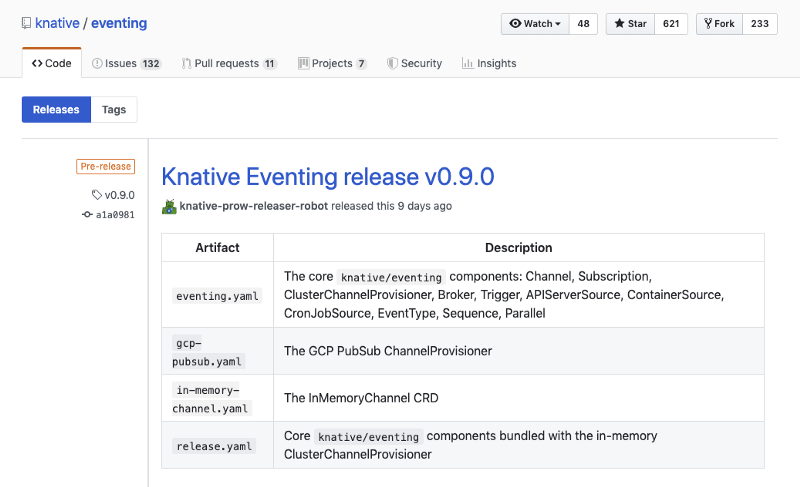The image size is (800, 487).
Task: Click 'The GCP PubSub ChannelProvisioner' description
Action: (388, 351)
